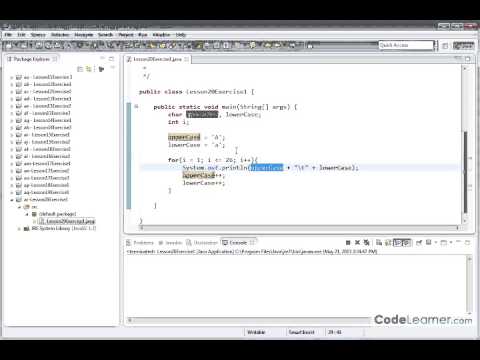
Task: Collapse the ar project node
Action: tap(12, 200)
